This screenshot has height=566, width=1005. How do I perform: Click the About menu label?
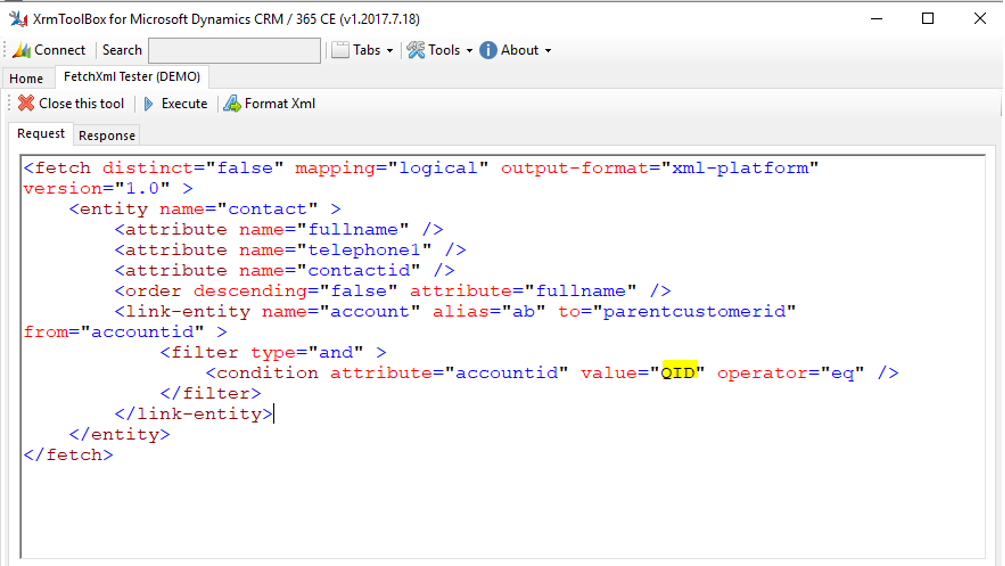click(520, 50)
